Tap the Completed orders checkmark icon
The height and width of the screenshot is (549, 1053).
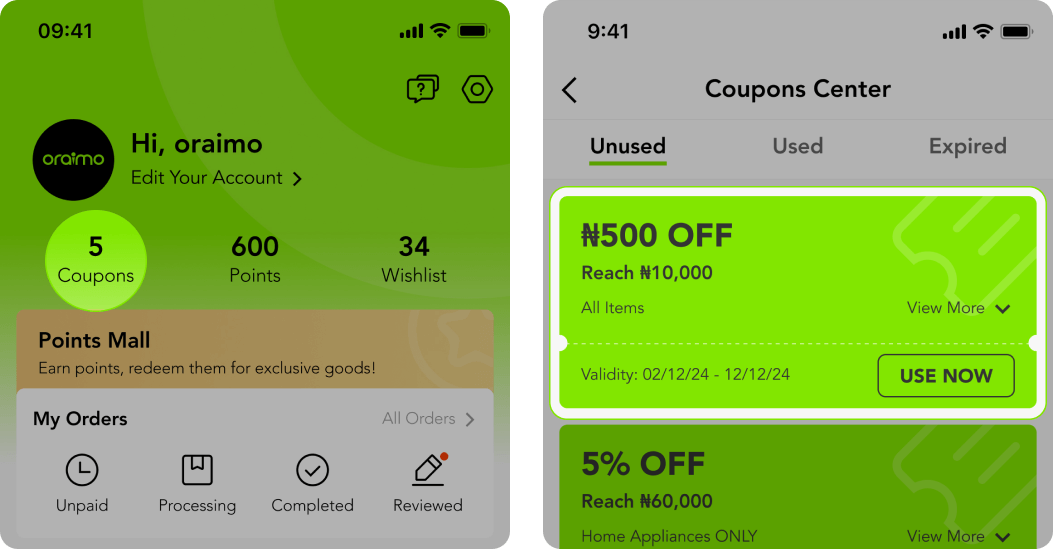[313, 470]
